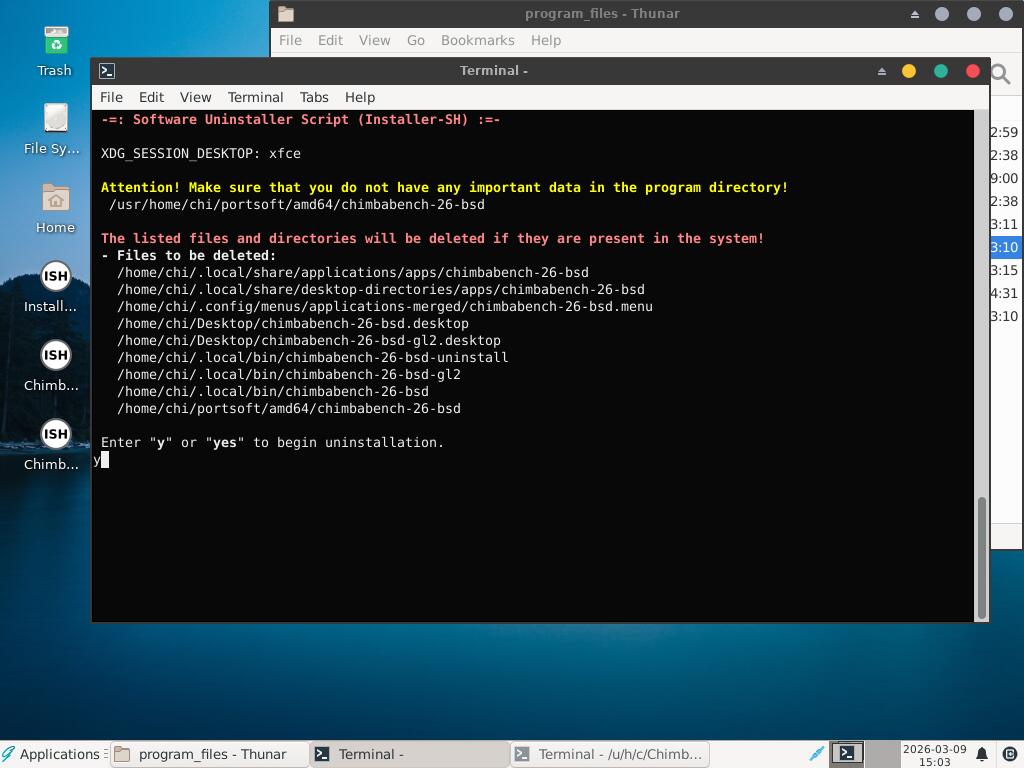Image resolution: width=1024 pixels, height=768 pixels.
Task: Click the circular icon at the panel's far right
Action: coord(1009,754)
